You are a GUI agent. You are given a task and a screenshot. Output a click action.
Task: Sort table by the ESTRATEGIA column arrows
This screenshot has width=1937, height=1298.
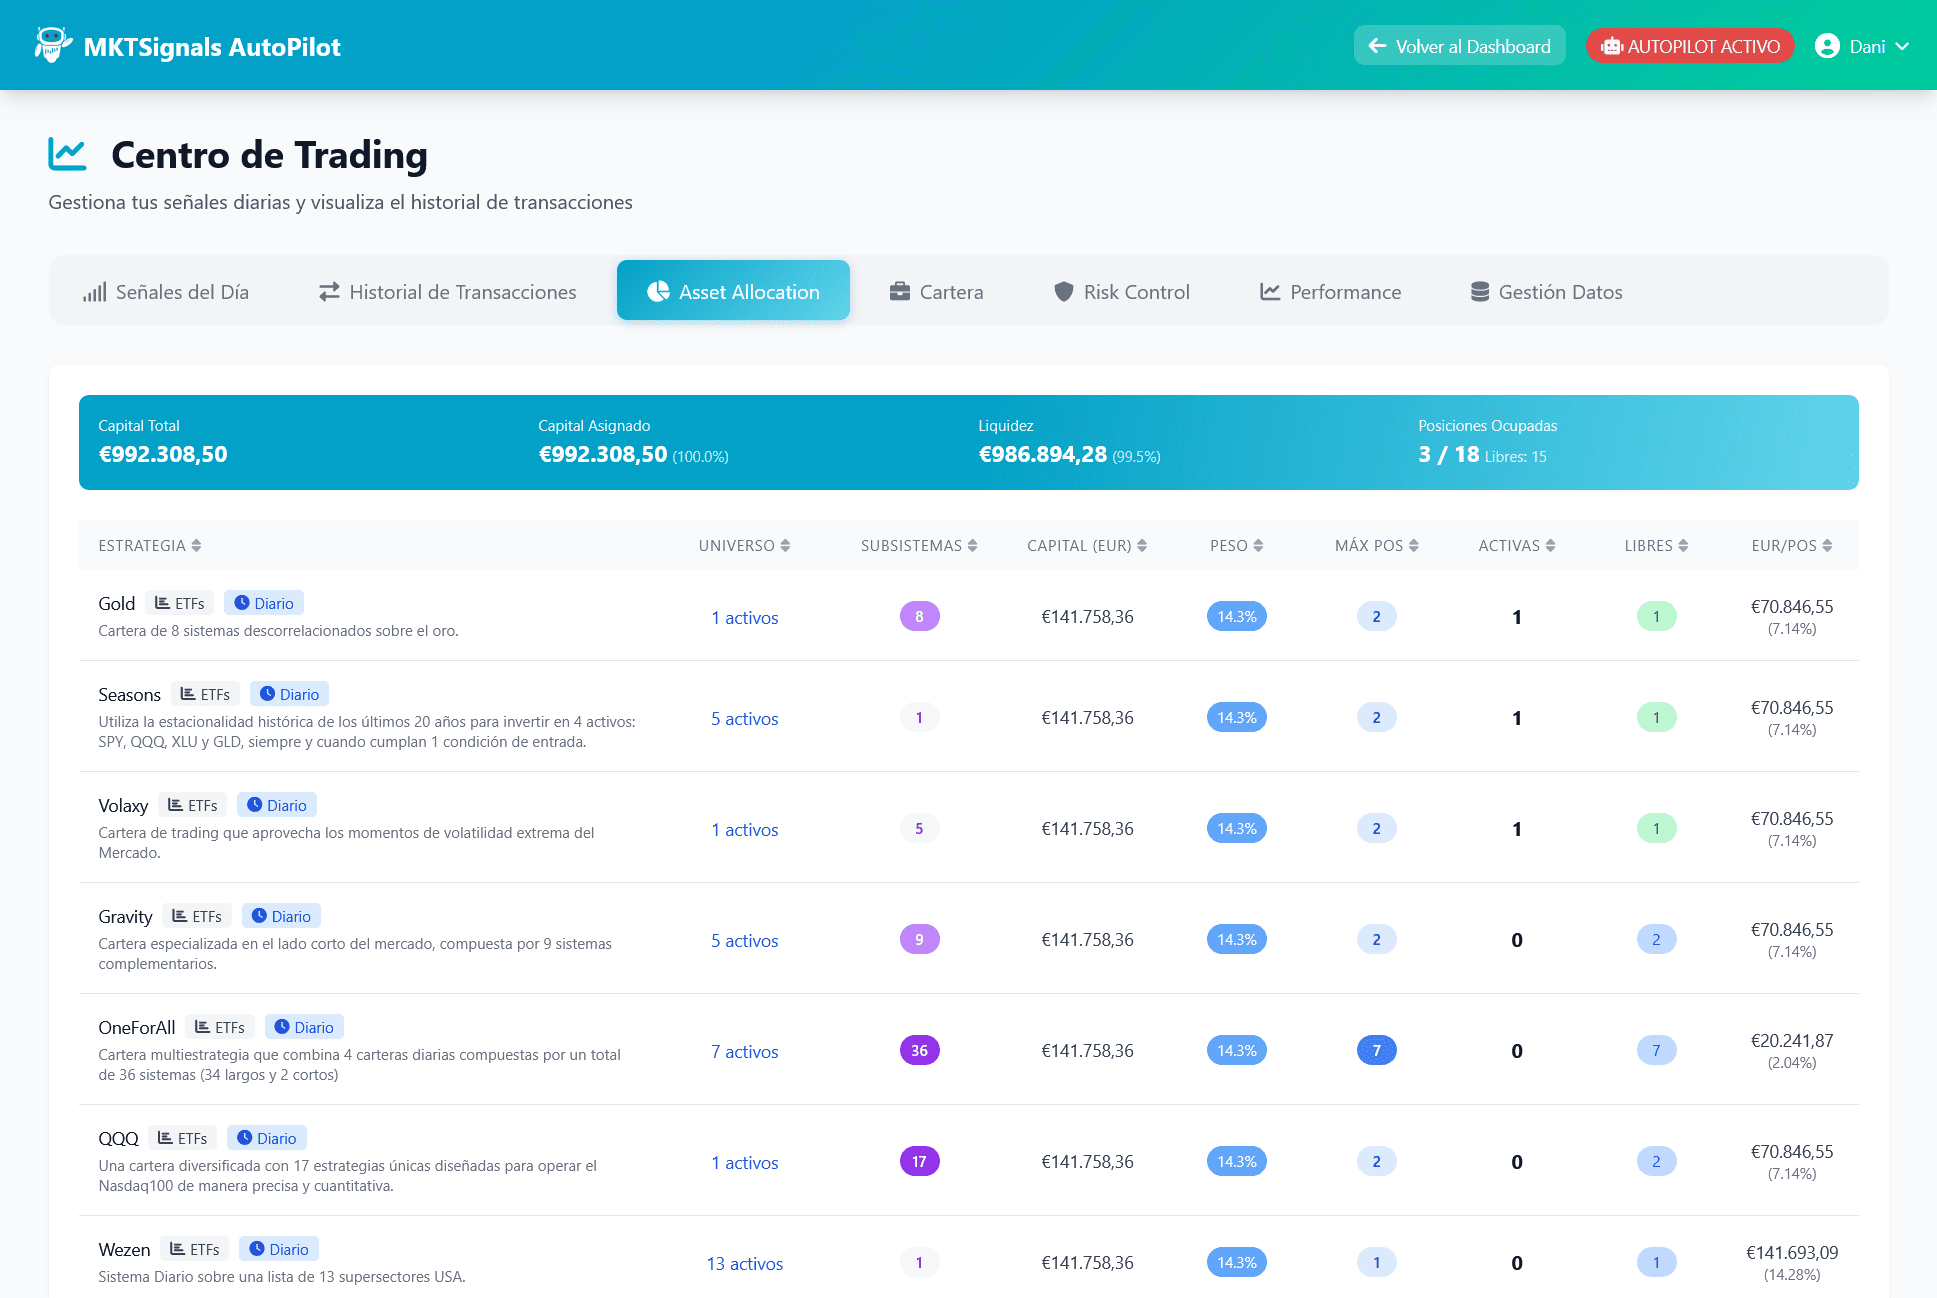coord(196,545)
